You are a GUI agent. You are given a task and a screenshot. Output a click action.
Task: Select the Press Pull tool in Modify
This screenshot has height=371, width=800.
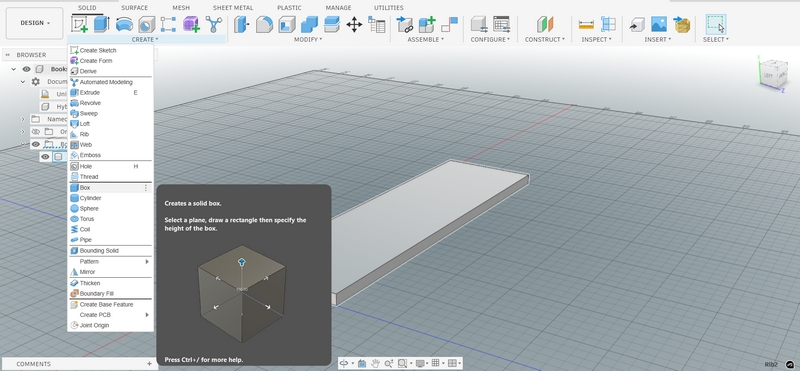pos(242,24)
